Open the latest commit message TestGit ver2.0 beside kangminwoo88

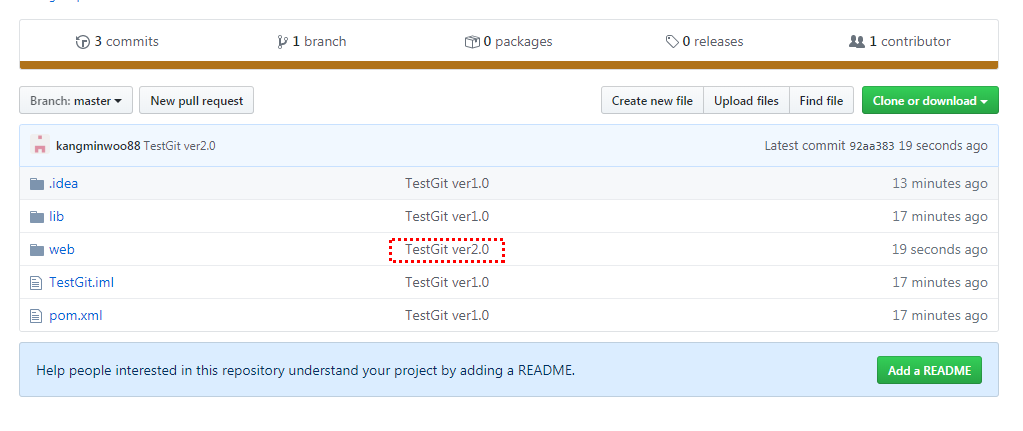(179, 146)
